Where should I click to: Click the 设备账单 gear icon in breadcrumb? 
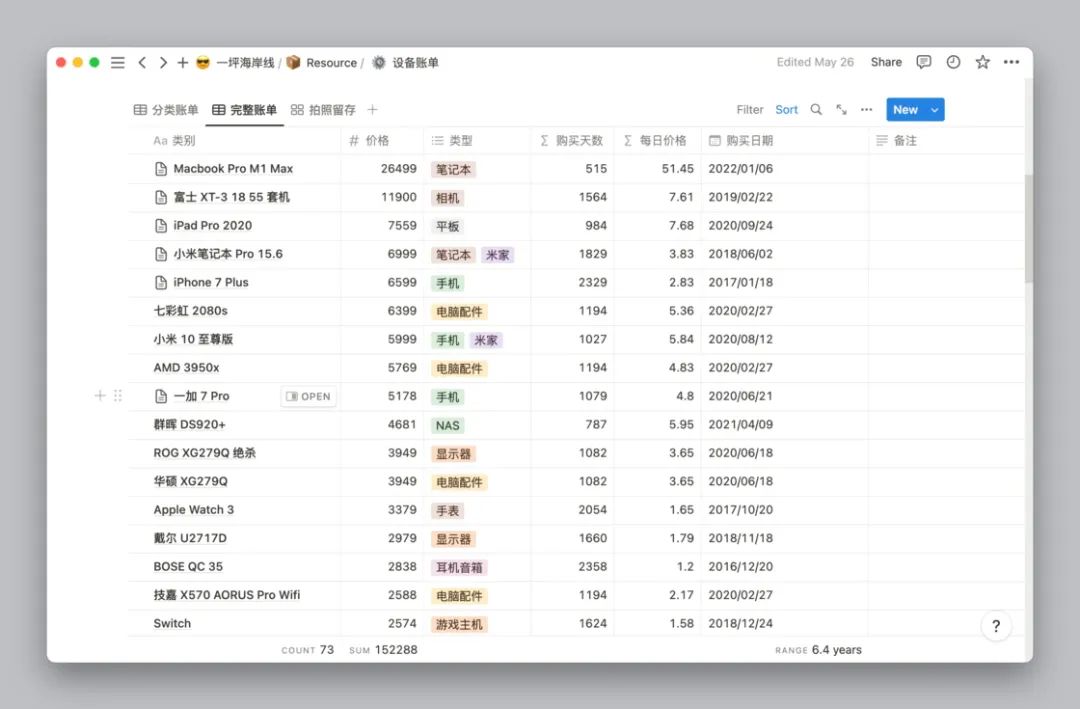tap(379, 63)
